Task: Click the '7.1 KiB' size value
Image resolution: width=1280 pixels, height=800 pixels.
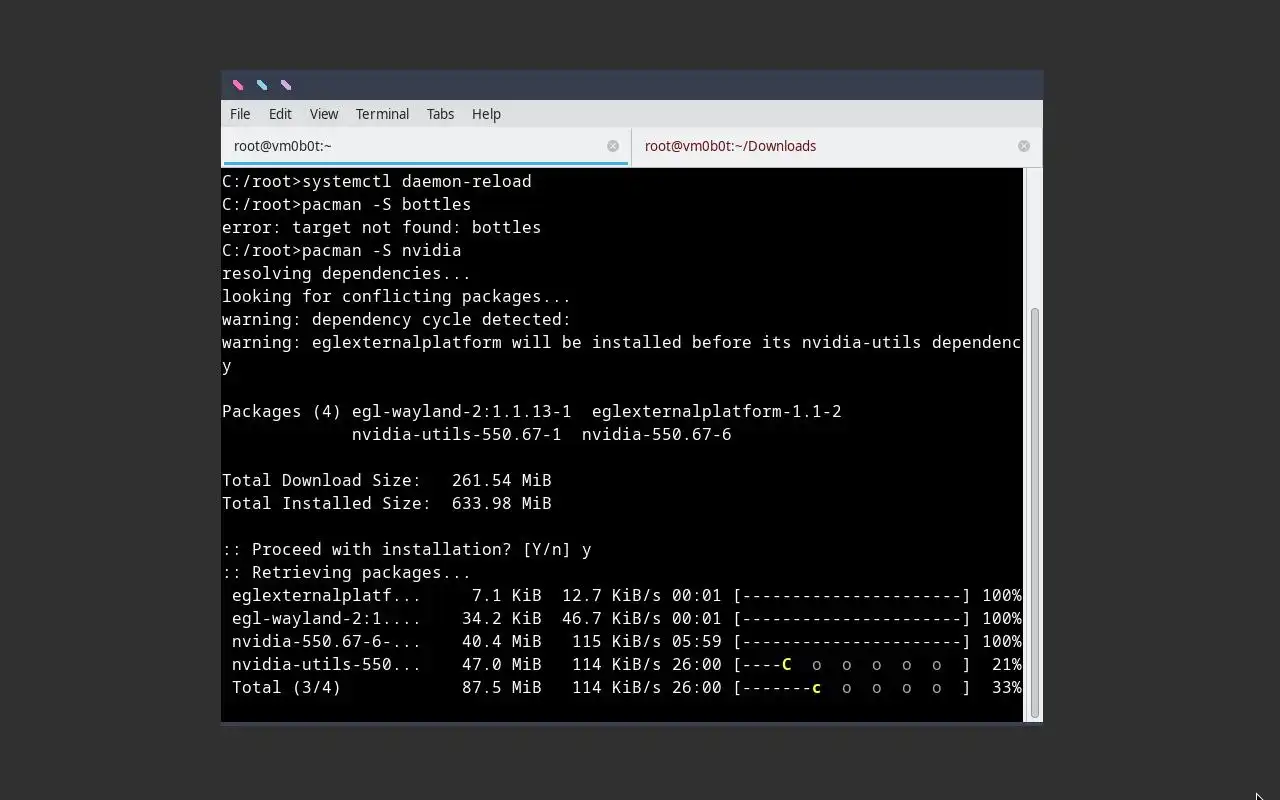Action: point(507,596)
